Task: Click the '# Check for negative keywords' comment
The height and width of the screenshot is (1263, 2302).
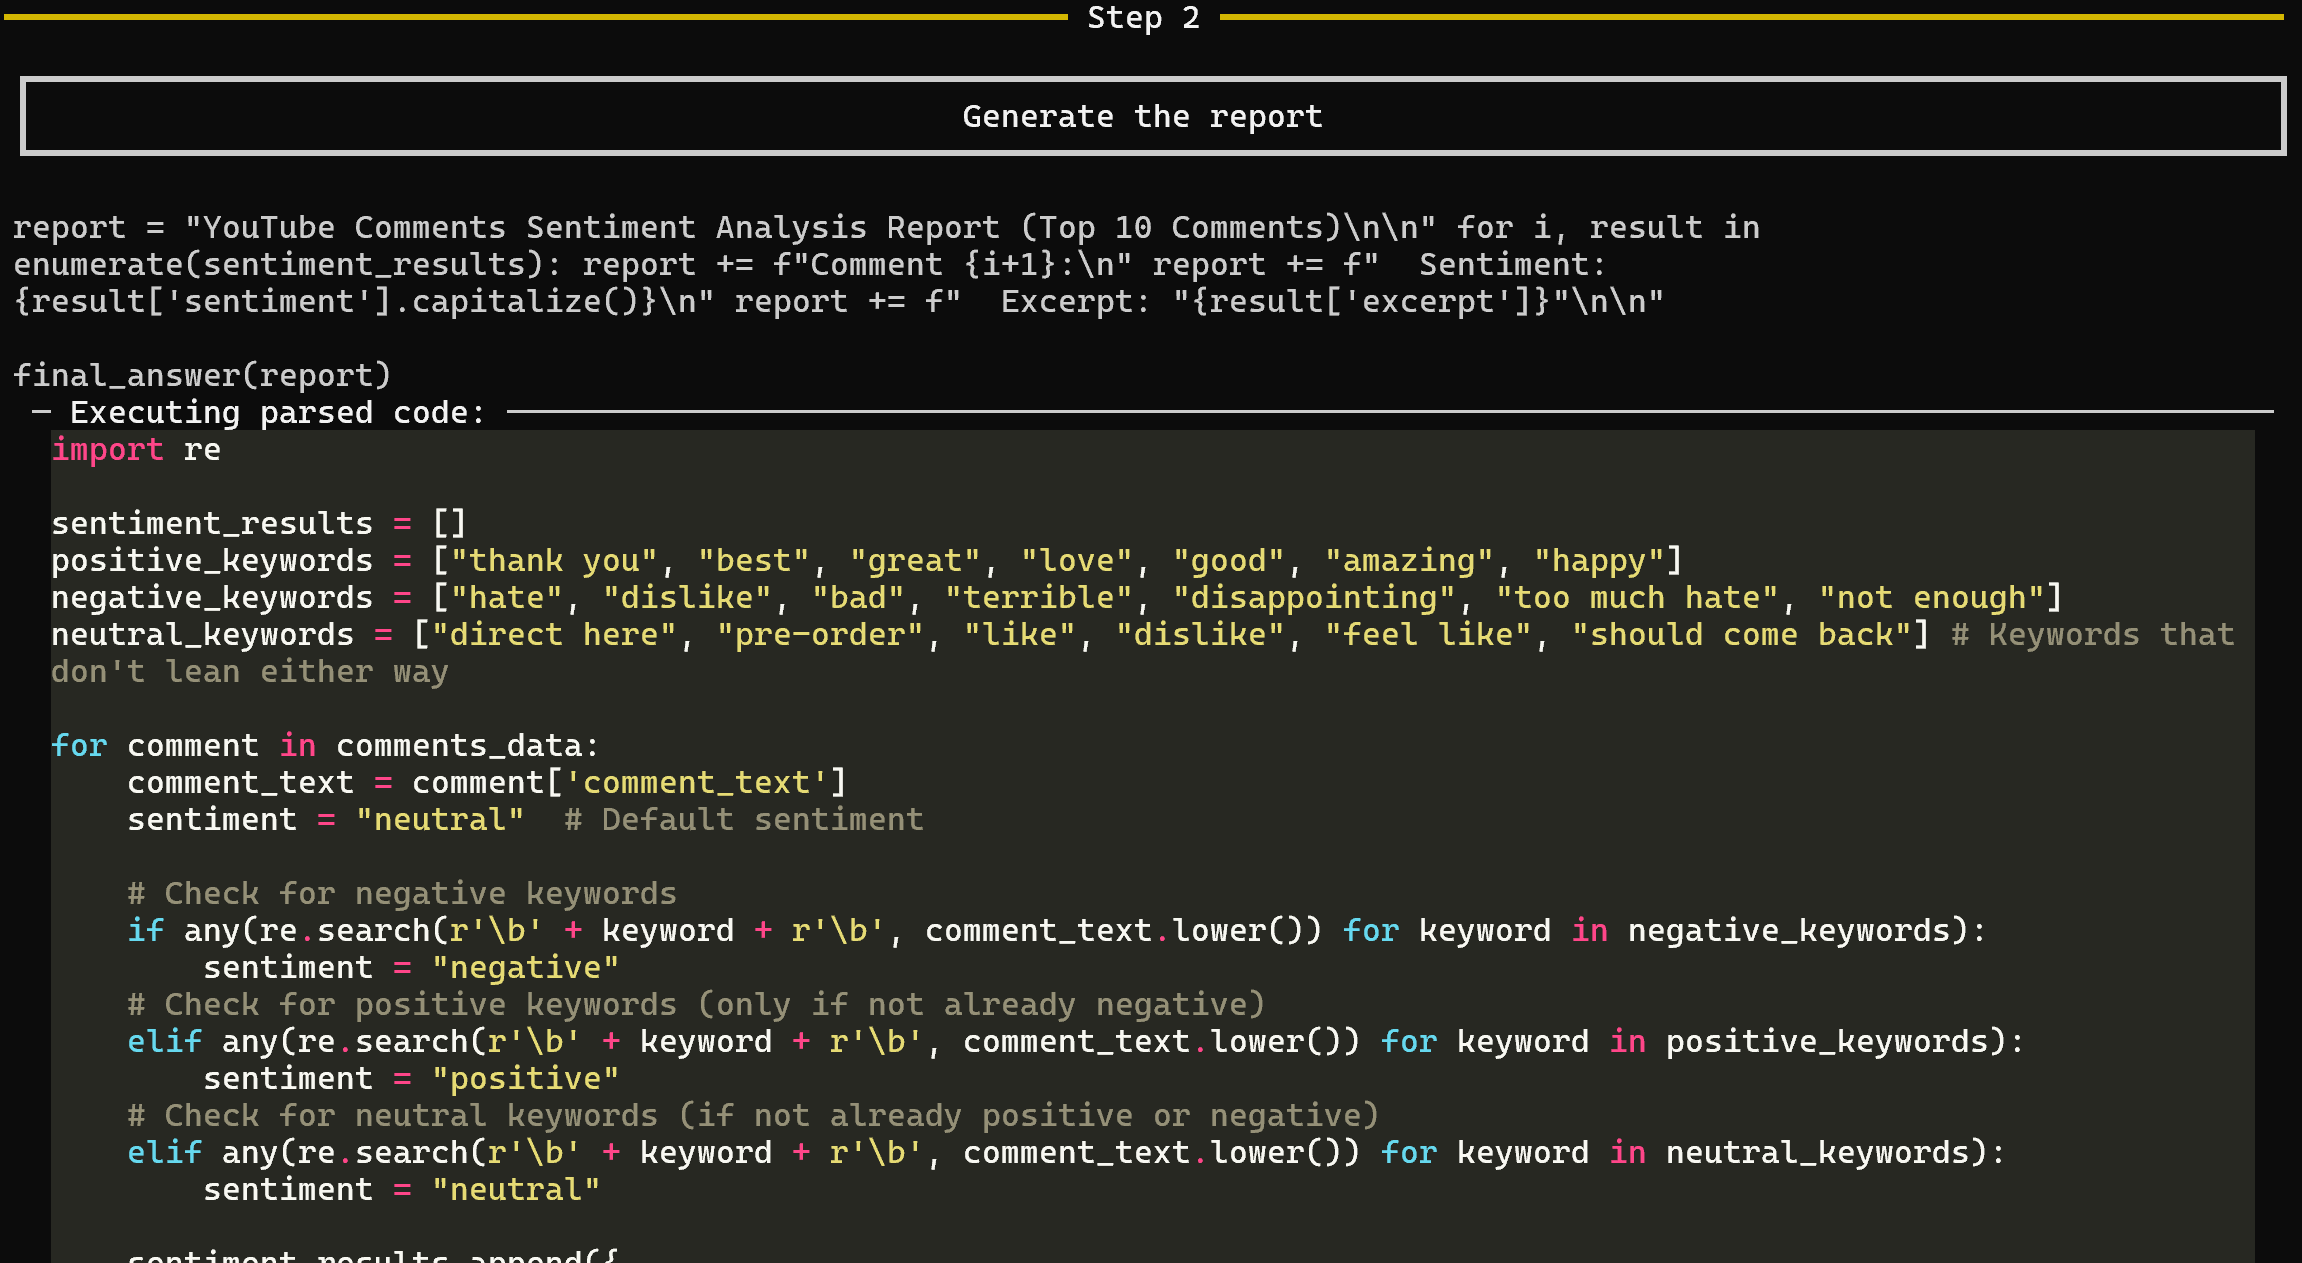Action: point(402,893)
